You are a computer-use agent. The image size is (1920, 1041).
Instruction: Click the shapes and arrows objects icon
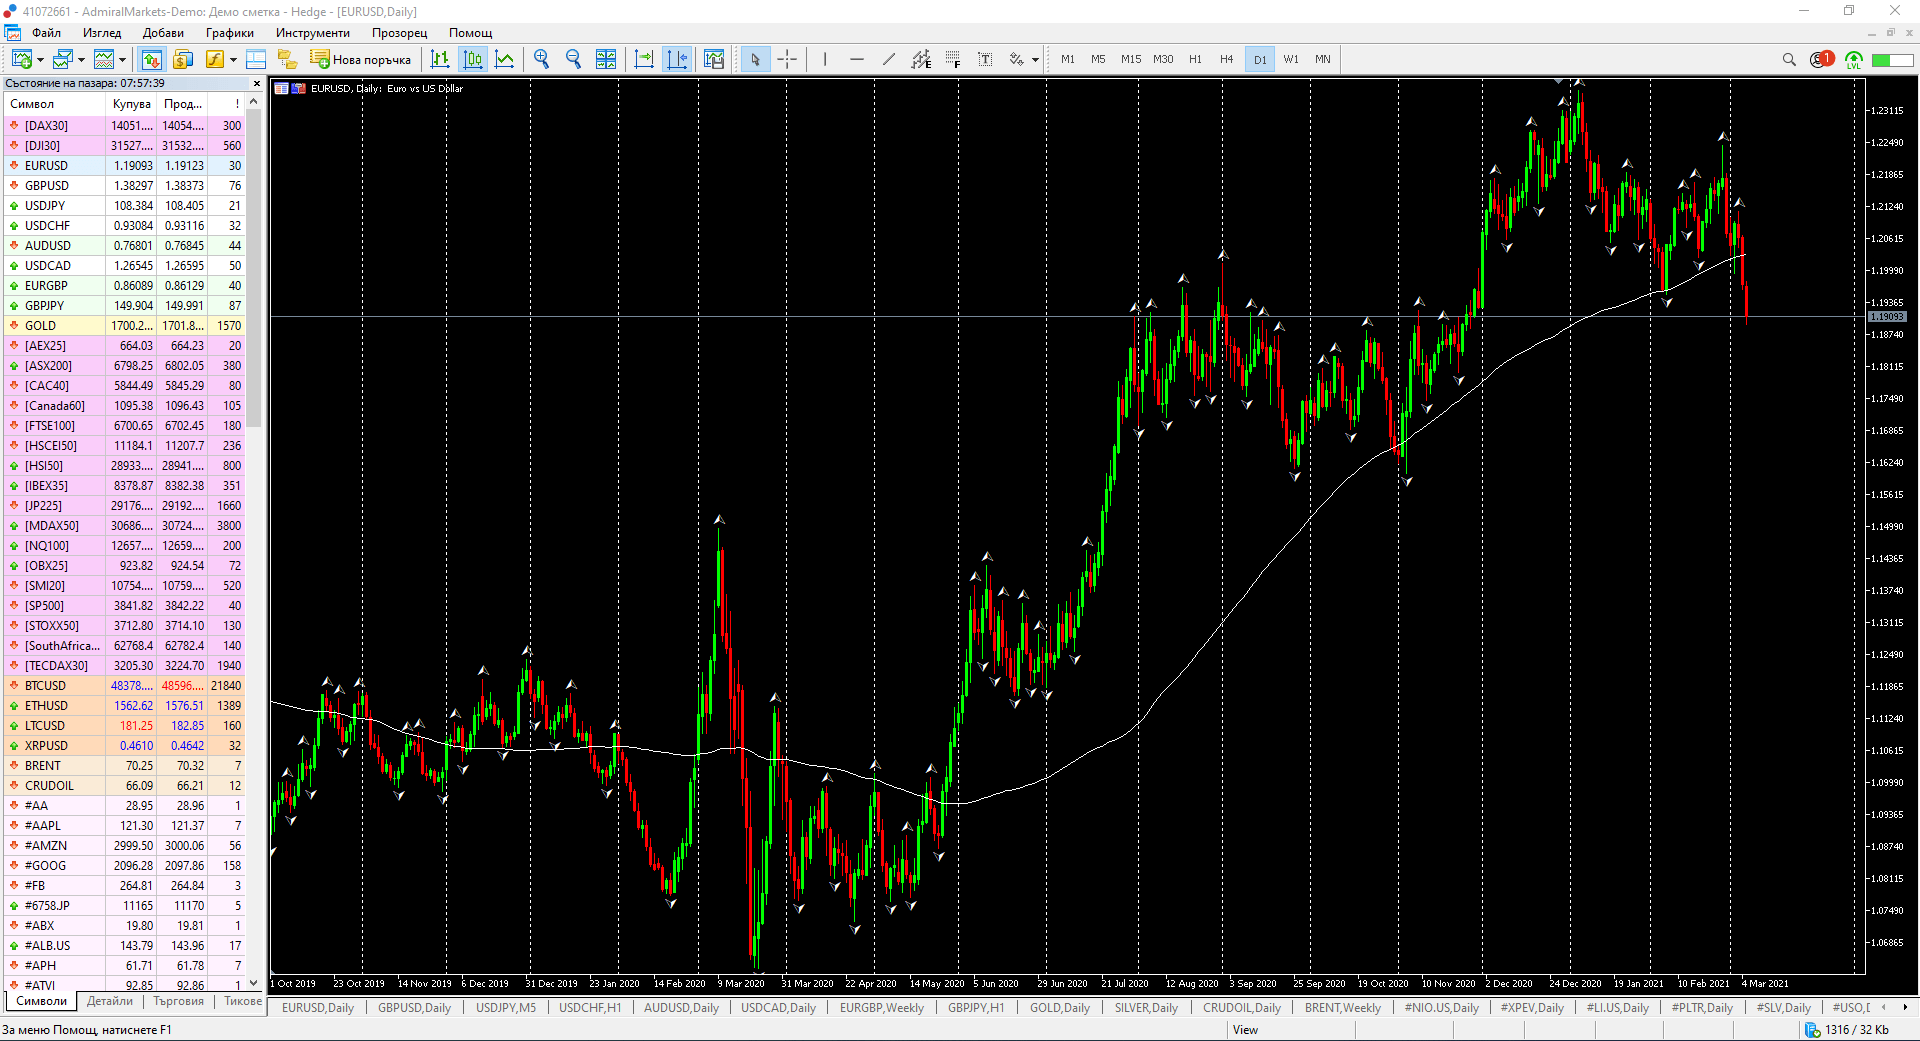[x=1017, y=59]
